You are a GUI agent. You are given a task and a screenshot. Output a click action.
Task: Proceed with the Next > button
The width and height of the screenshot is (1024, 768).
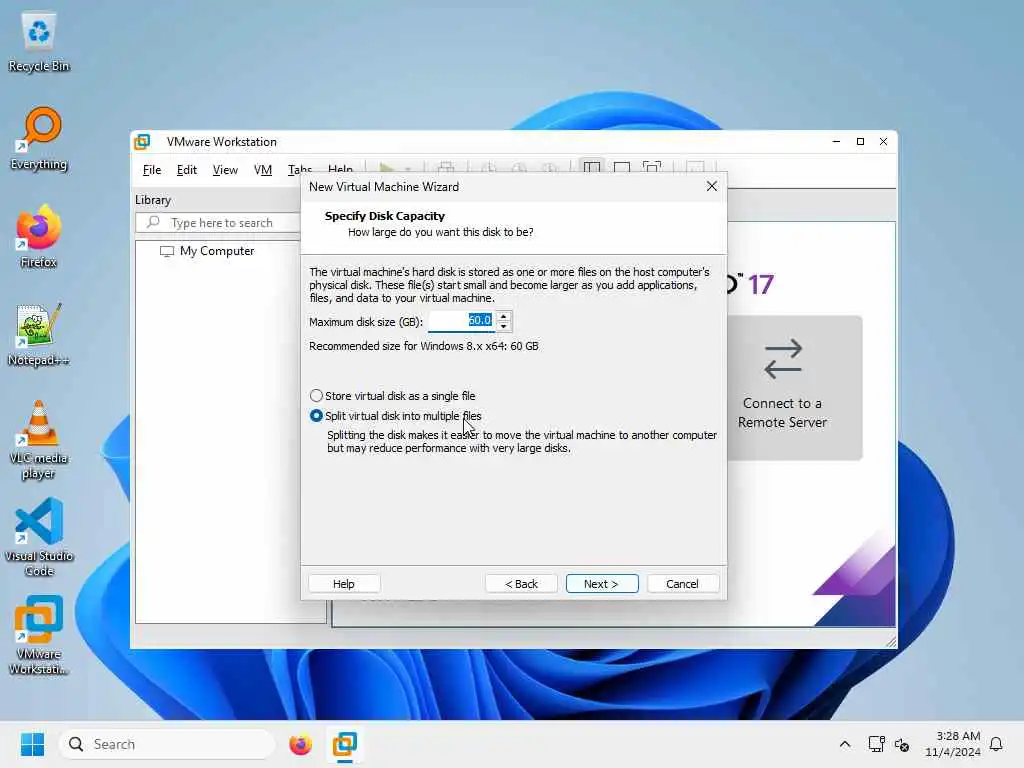[601, 584]
